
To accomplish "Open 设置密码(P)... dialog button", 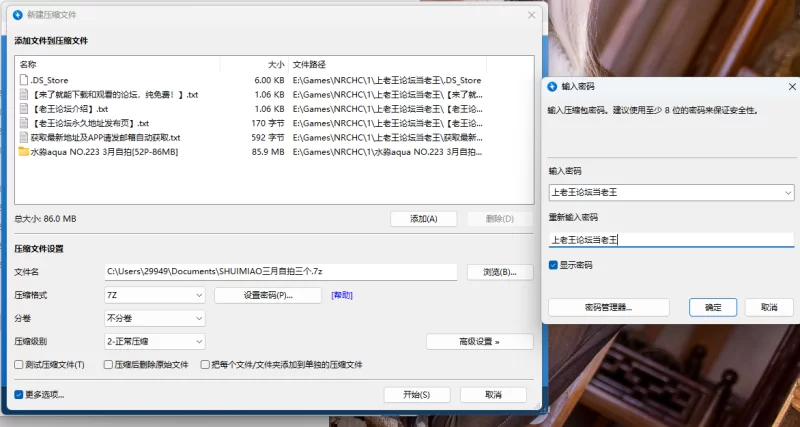I will point(268,295).
